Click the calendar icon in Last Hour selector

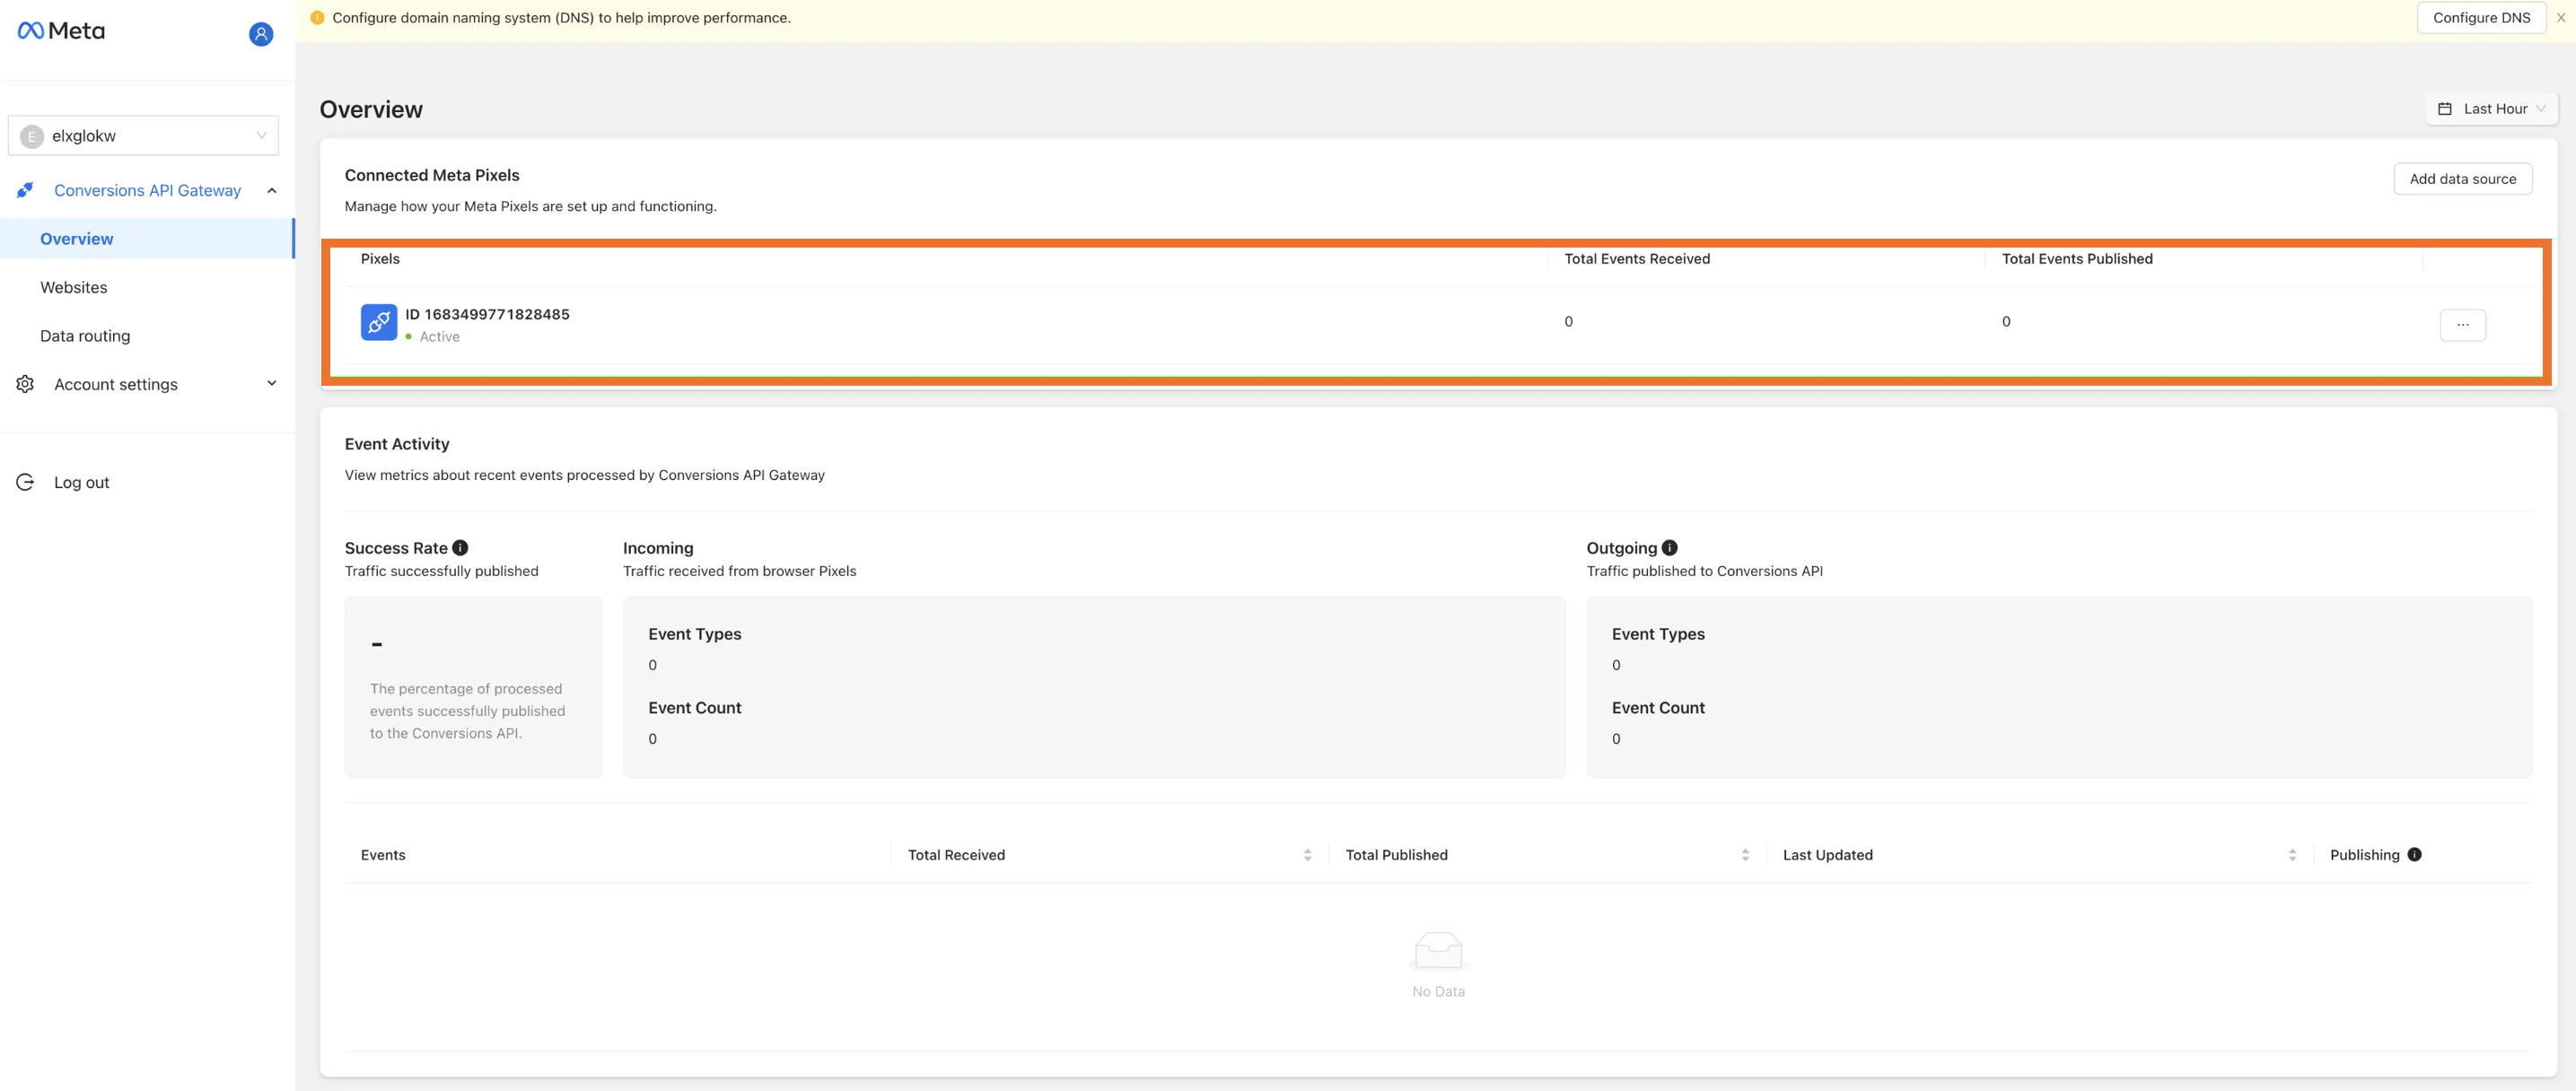(x=2445, y=109)
